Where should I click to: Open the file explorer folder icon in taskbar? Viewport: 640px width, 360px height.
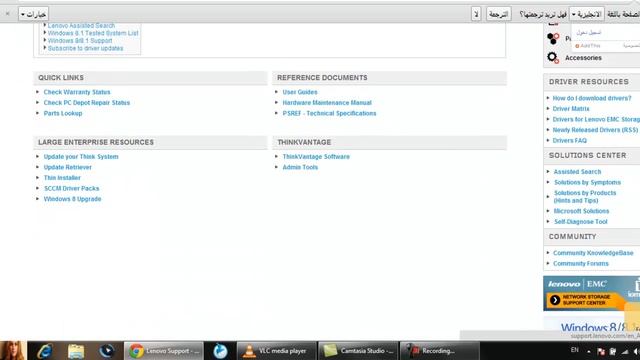pos(76,351)
